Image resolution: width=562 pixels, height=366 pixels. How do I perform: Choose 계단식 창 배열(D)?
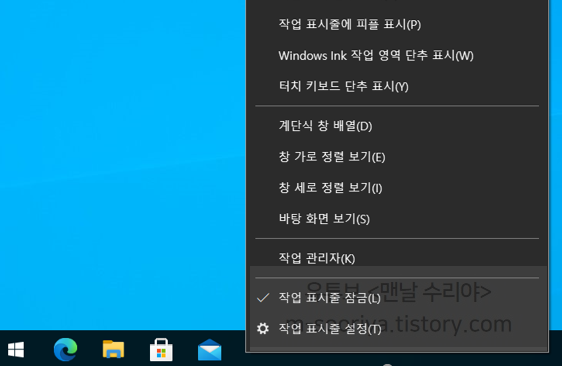397,126
